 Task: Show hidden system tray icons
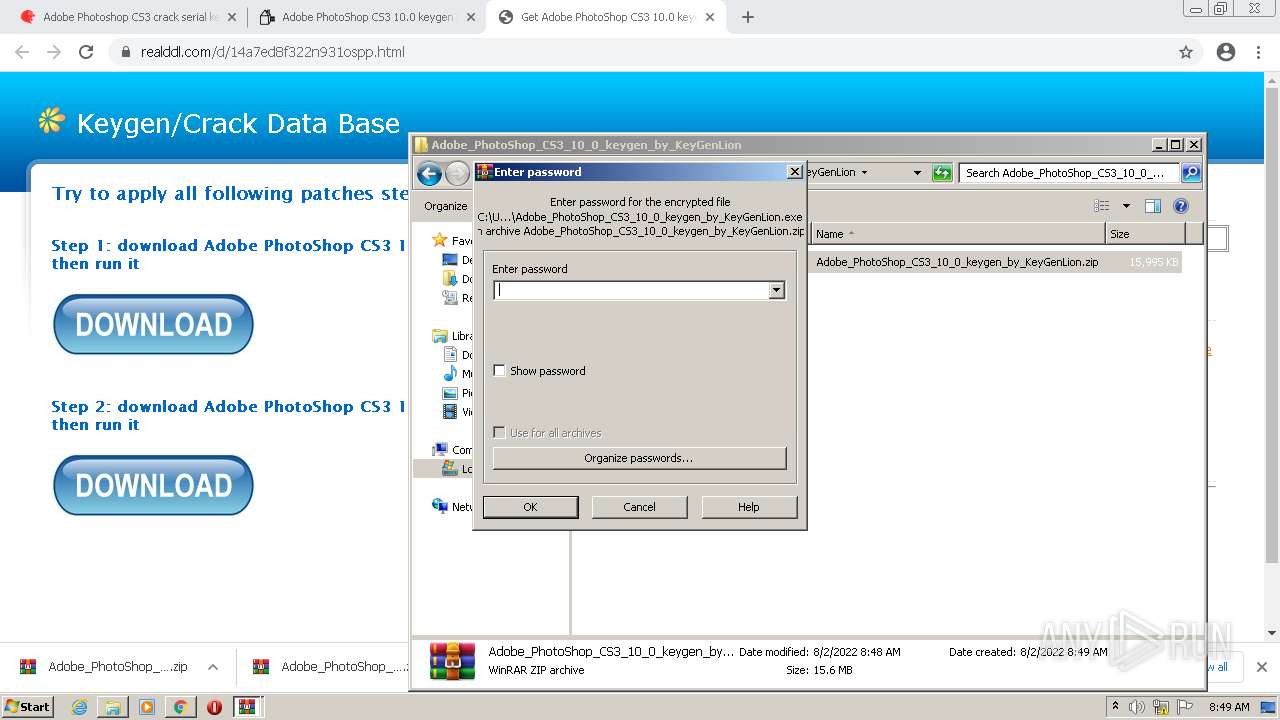[x=1116, y=707]
